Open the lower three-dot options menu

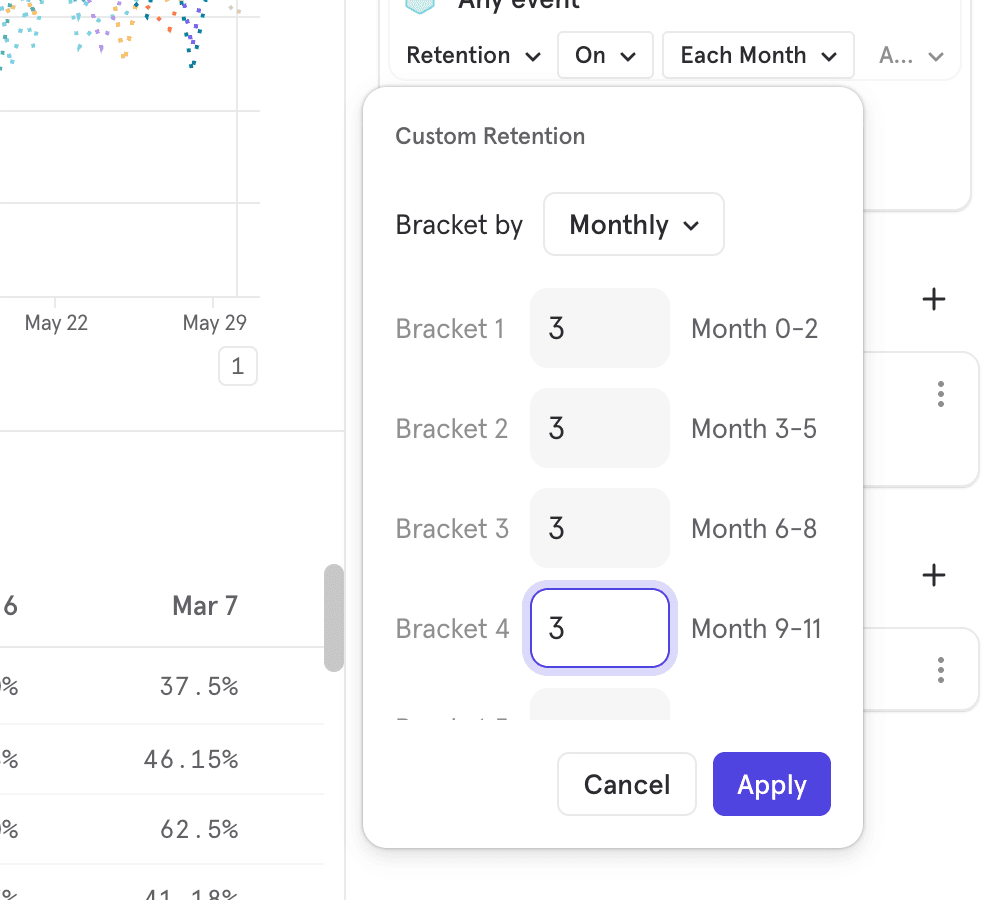(940, 670)
